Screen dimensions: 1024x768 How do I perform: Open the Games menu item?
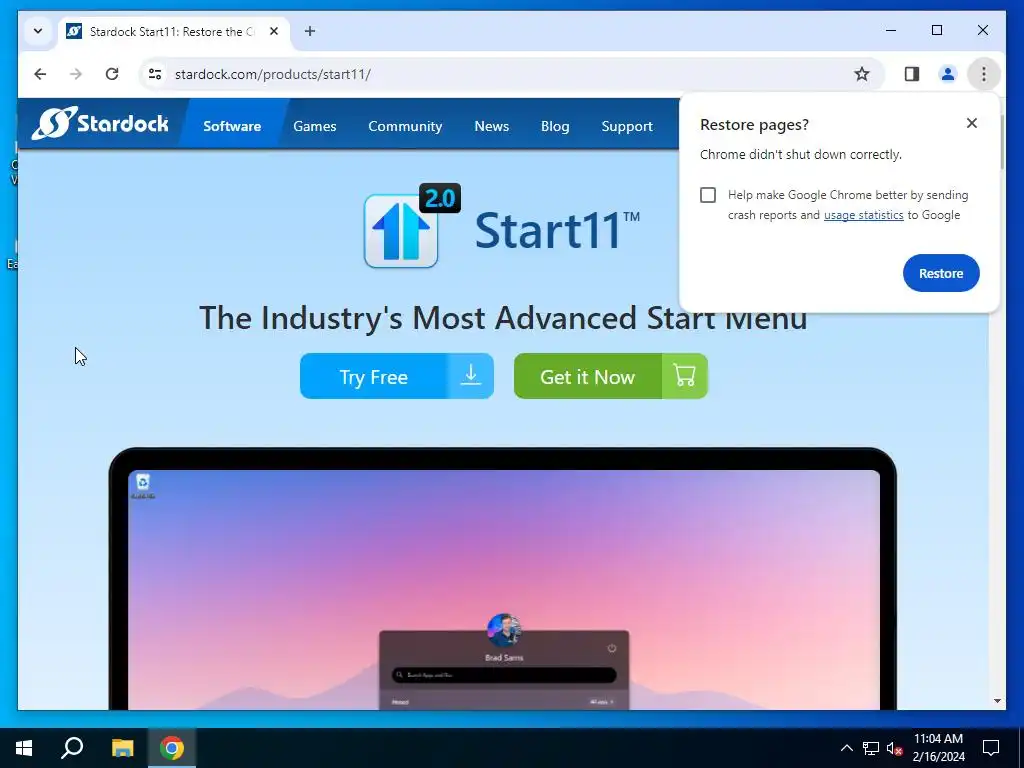pyautogui.click(x=315, y=126)
